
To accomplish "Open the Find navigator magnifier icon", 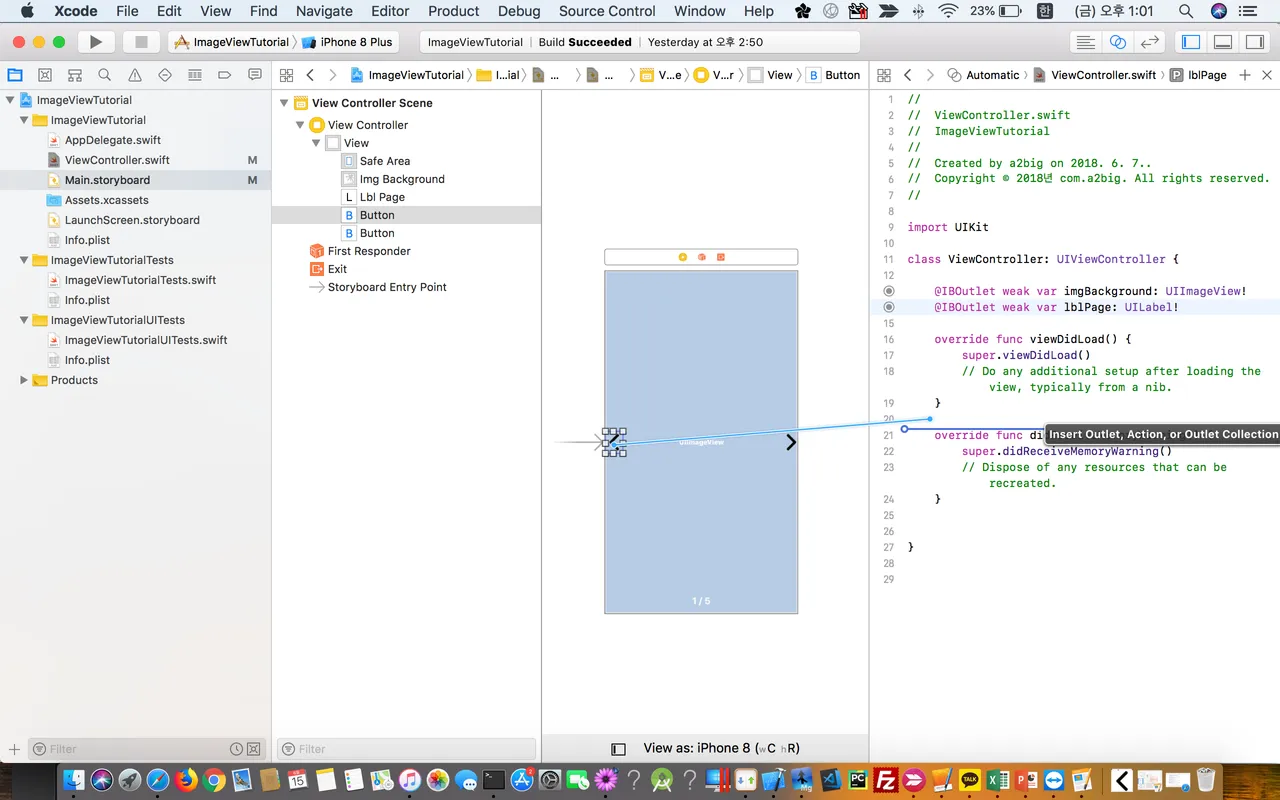I will pos(105,75).
